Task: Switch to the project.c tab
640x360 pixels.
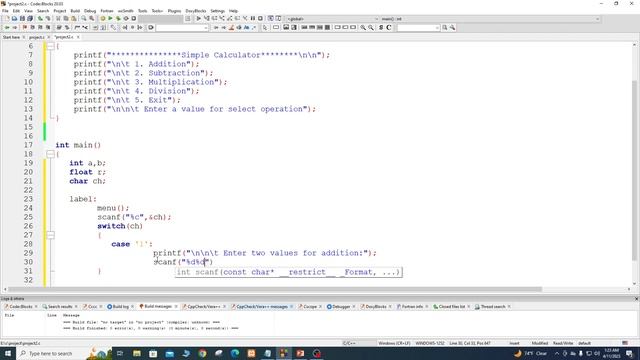Action: pos(36,37)
